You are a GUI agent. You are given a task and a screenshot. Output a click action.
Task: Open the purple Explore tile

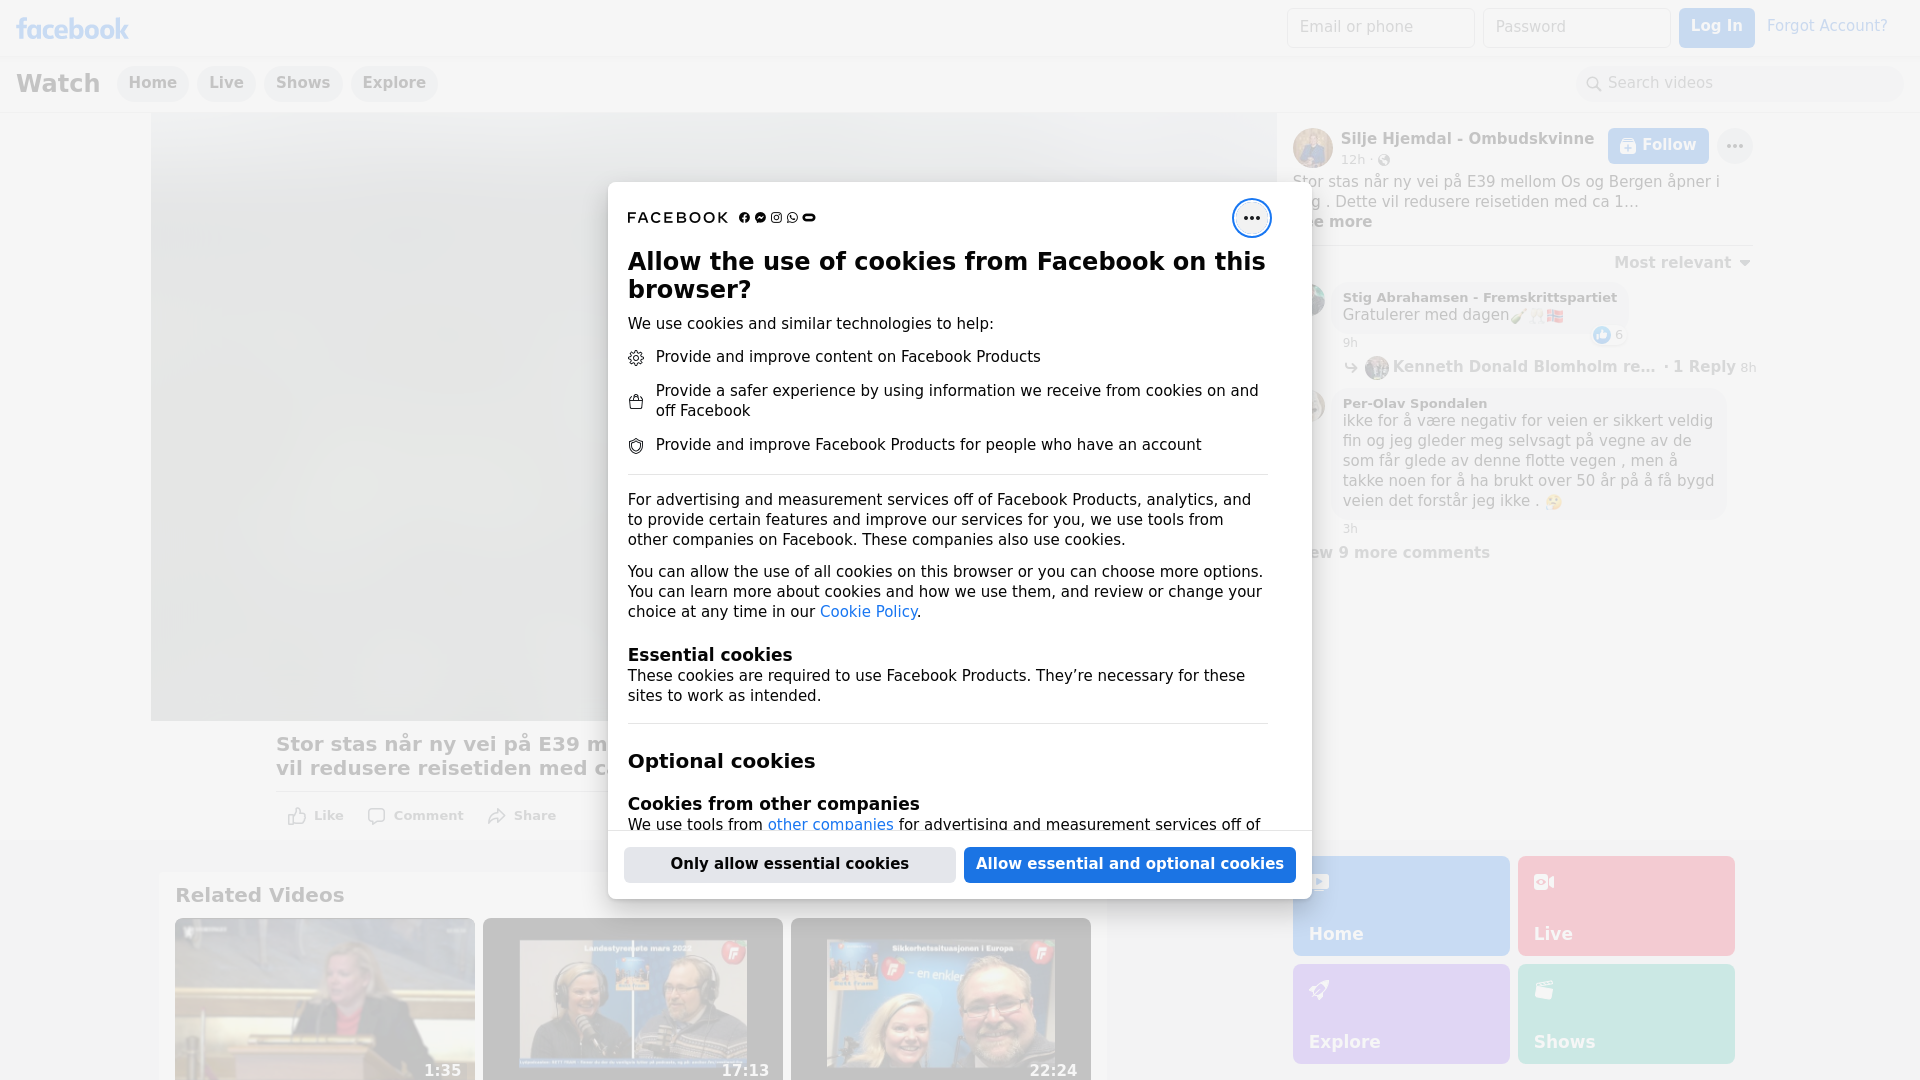1400,1014
